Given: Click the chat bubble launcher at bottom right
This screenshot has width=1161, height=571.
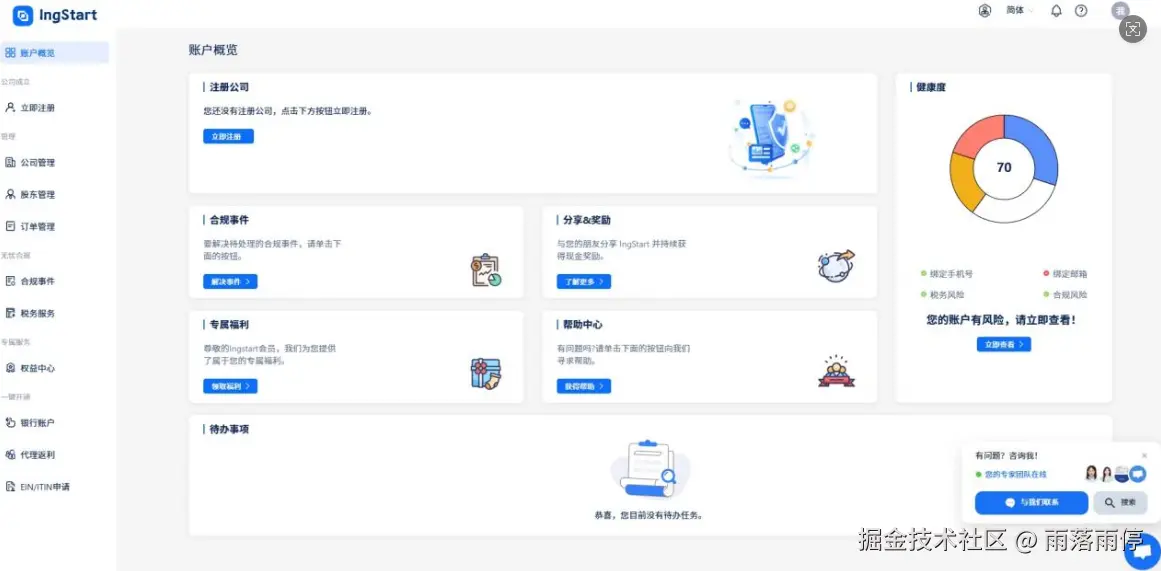Looking at the screenshot, I should 1142,552.
